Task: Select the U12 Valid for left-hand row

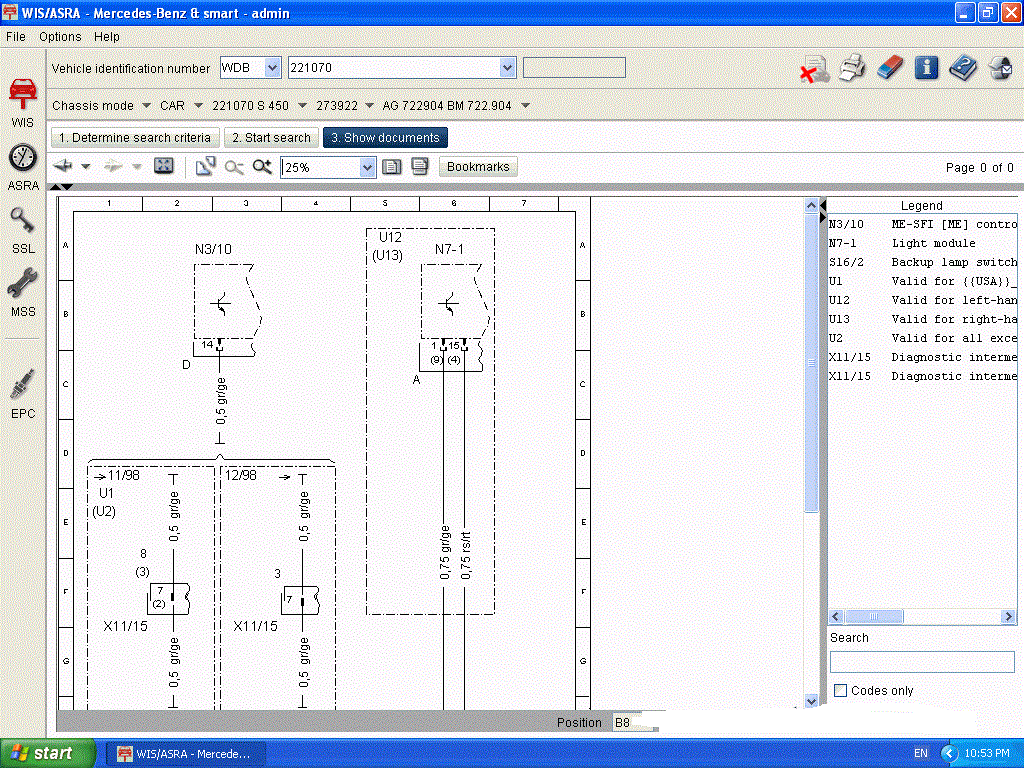Action: click(922, 300)
